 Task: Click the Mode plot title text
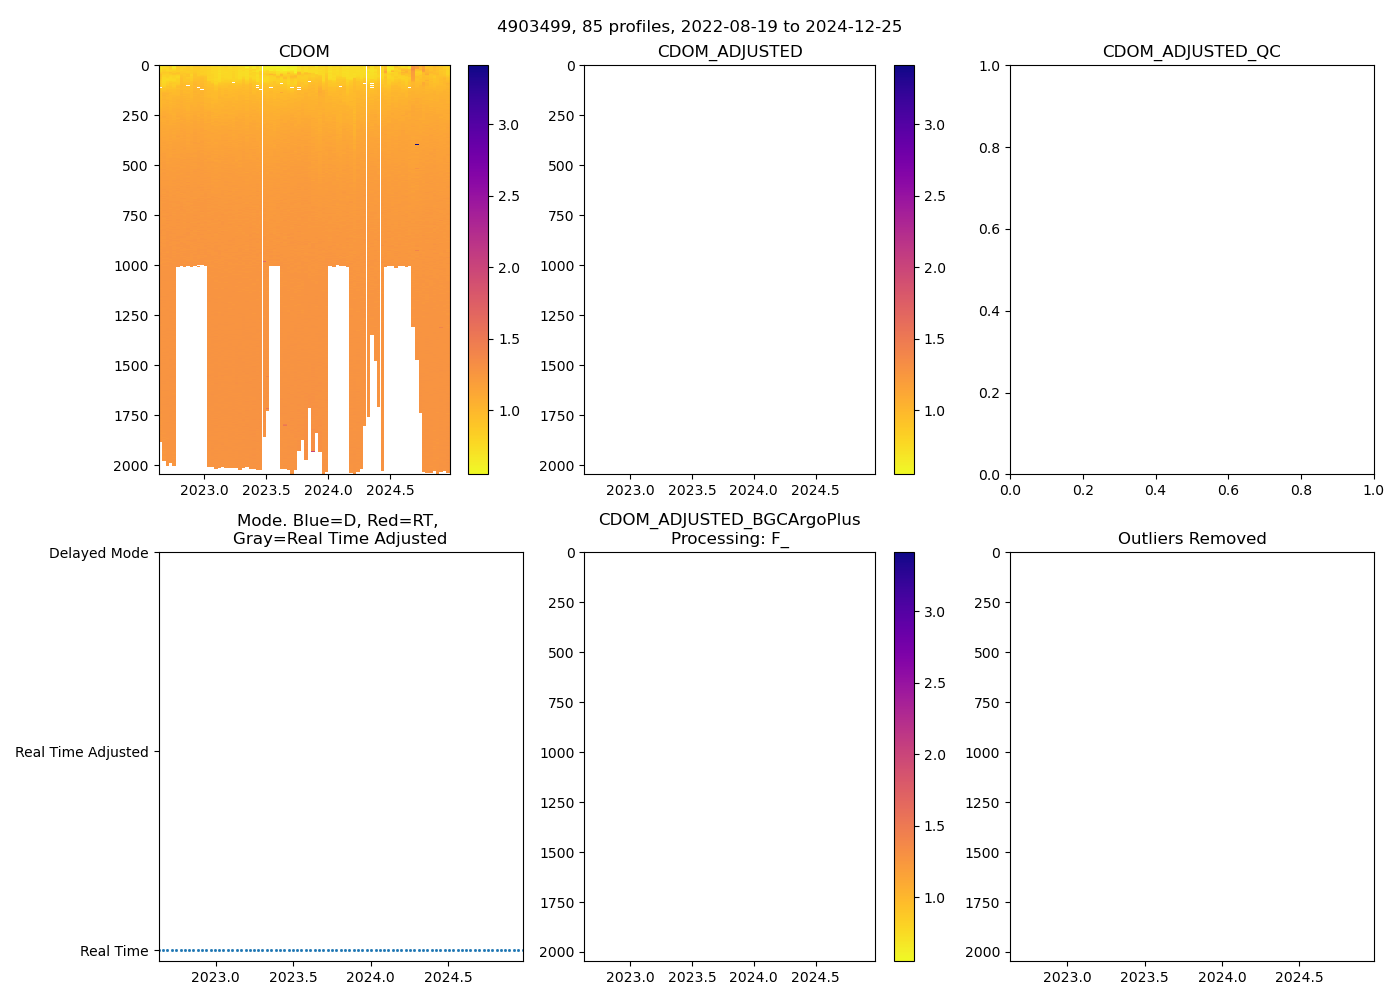[339, 529]
